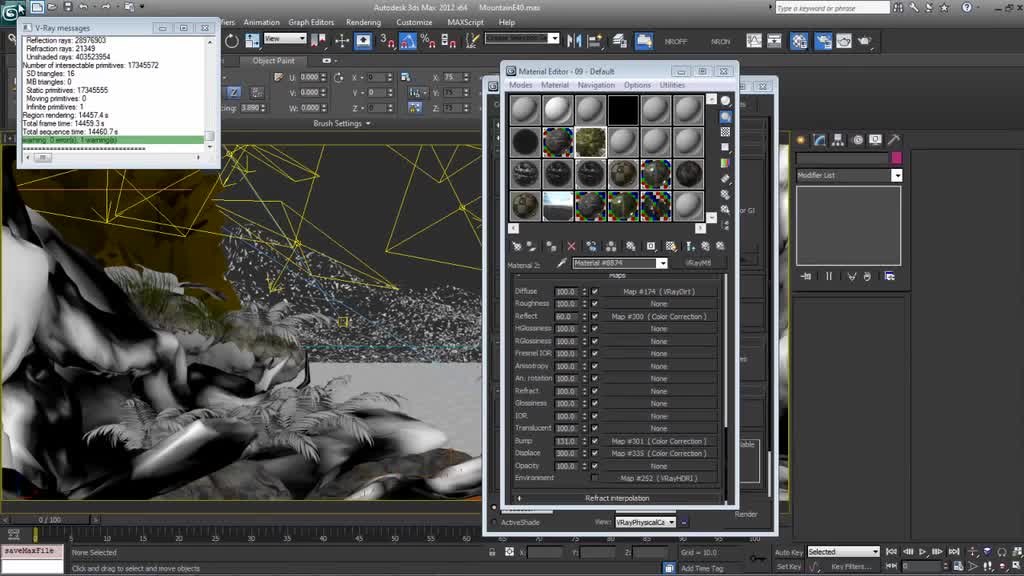Image resolution: width=1024 pixels, height=576 pixels.
Task: Open the Utilities hammer panel icon
Action: tap(893, 140)
